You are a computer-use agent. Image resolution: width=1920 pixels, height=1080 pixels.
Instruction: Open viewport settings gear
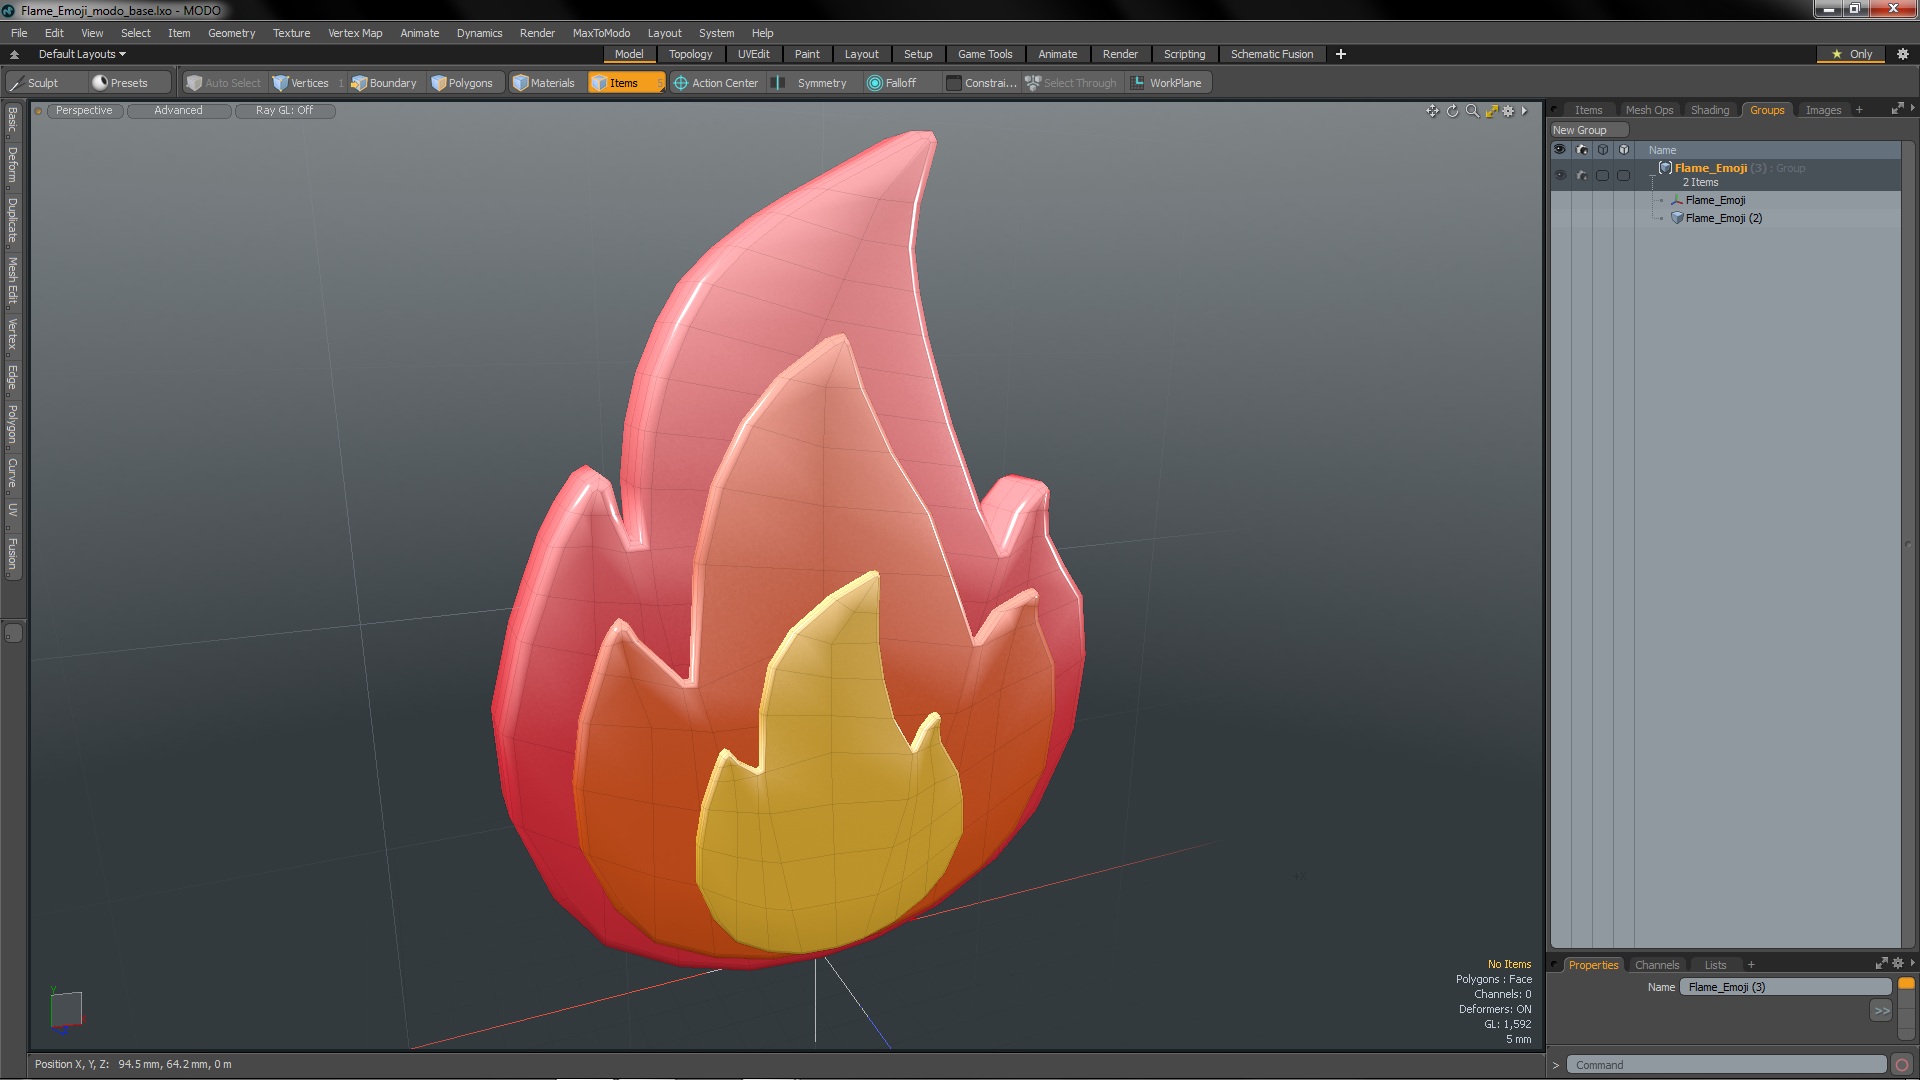(1508, 111)
